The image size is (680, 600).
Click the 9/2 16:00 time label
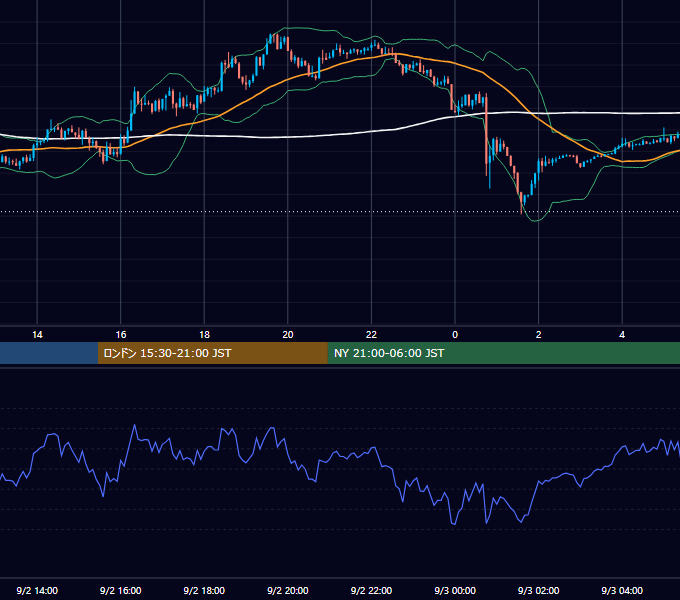[121, 590]
